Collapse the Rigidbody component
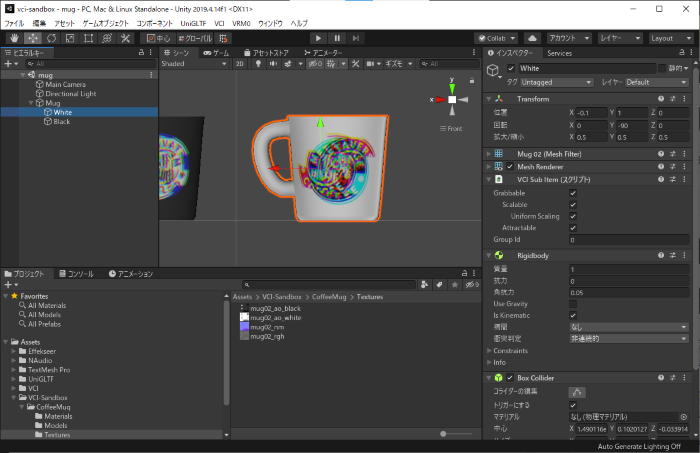 (x=488, y=256)
